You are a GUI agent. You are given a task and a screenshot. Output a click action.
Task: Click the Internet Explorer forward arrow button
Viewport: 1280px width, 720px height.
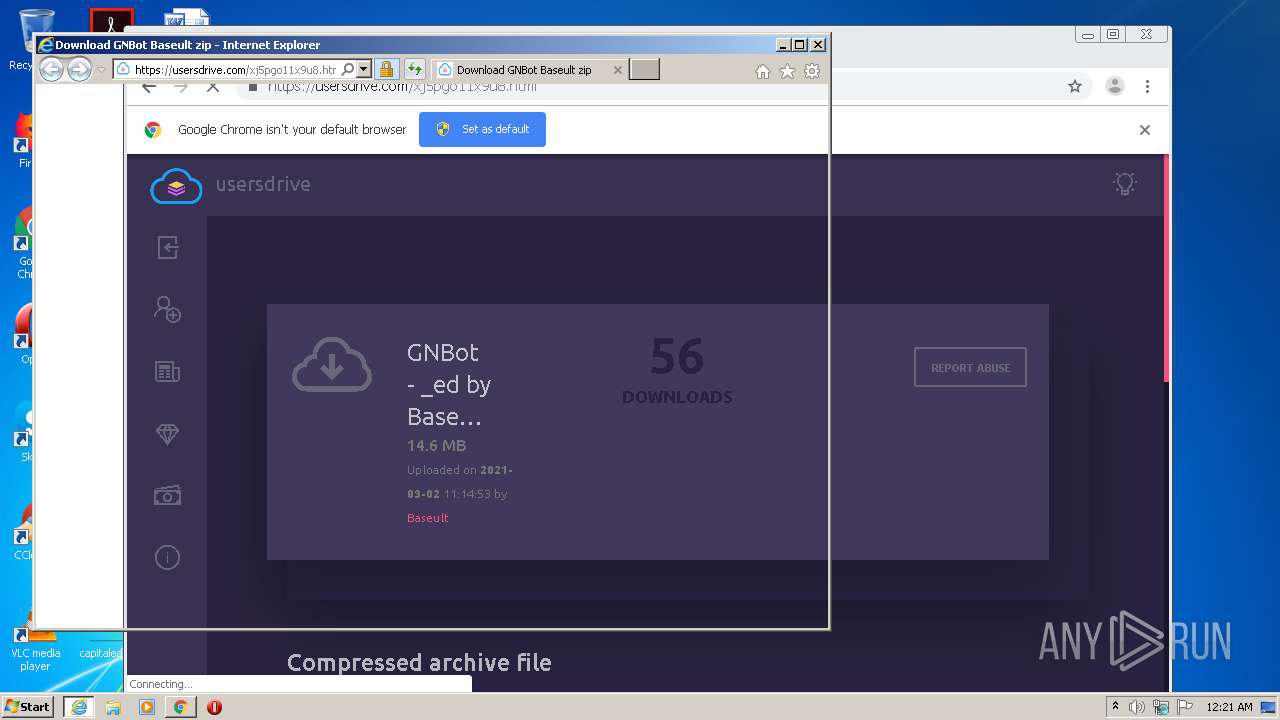79,69
